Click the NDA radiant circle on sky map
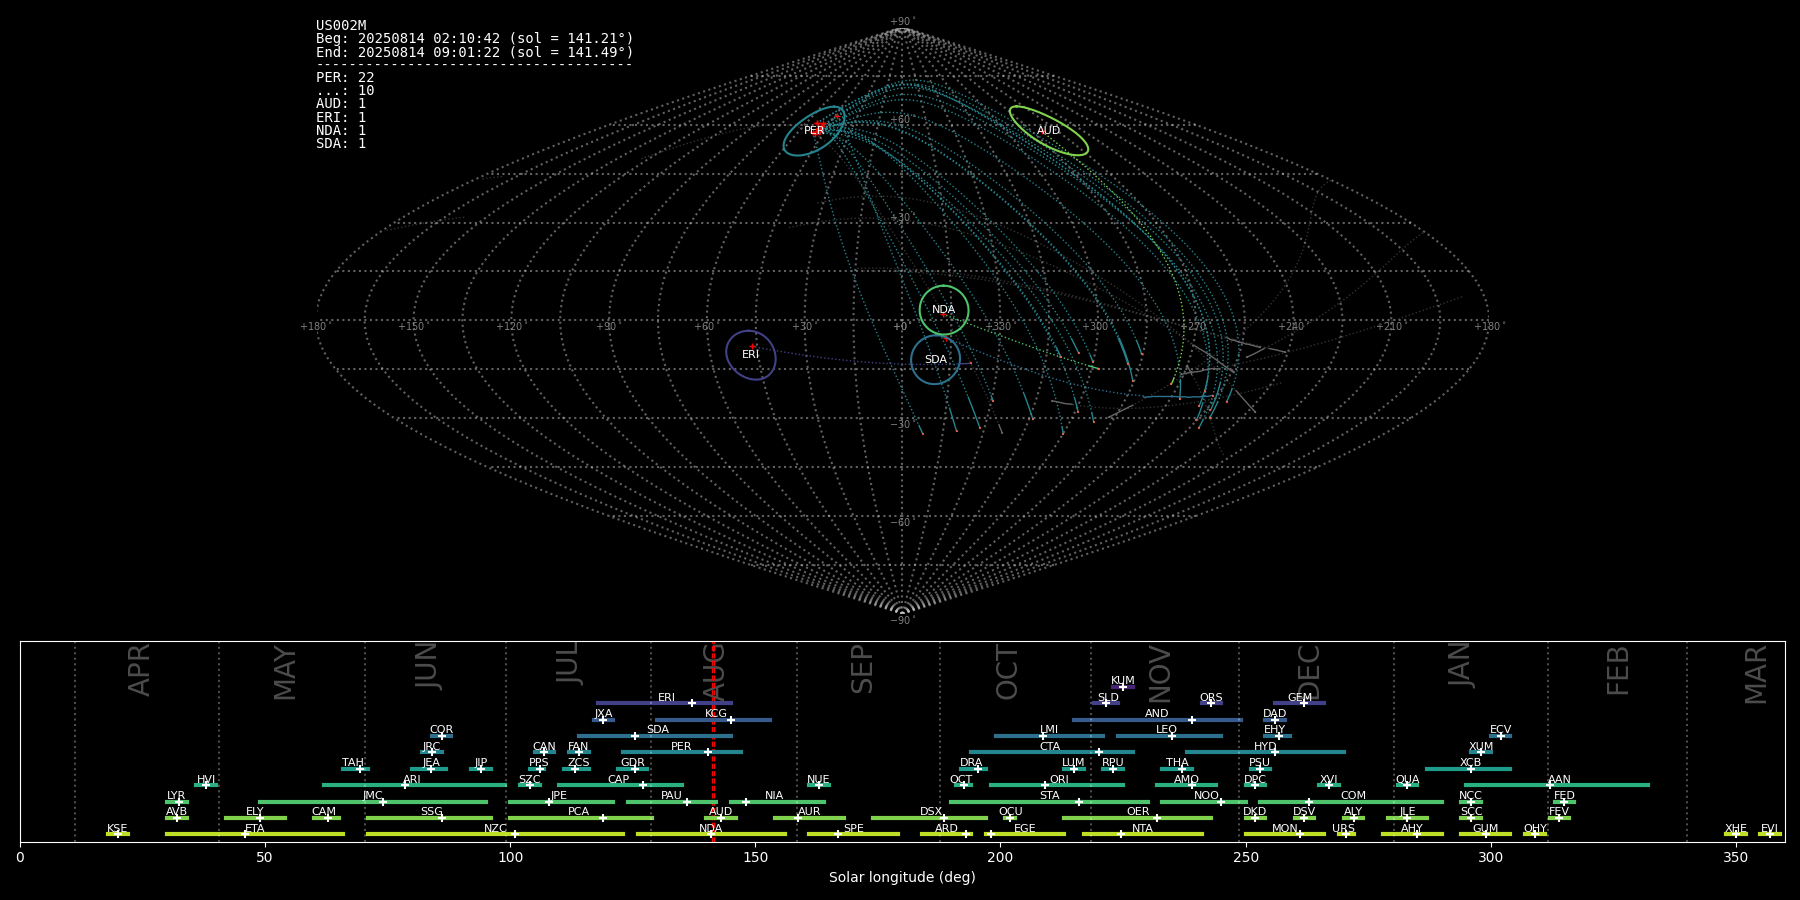Screen dimensions: 1800x900 pyautogui.click(x=944, y=310)
